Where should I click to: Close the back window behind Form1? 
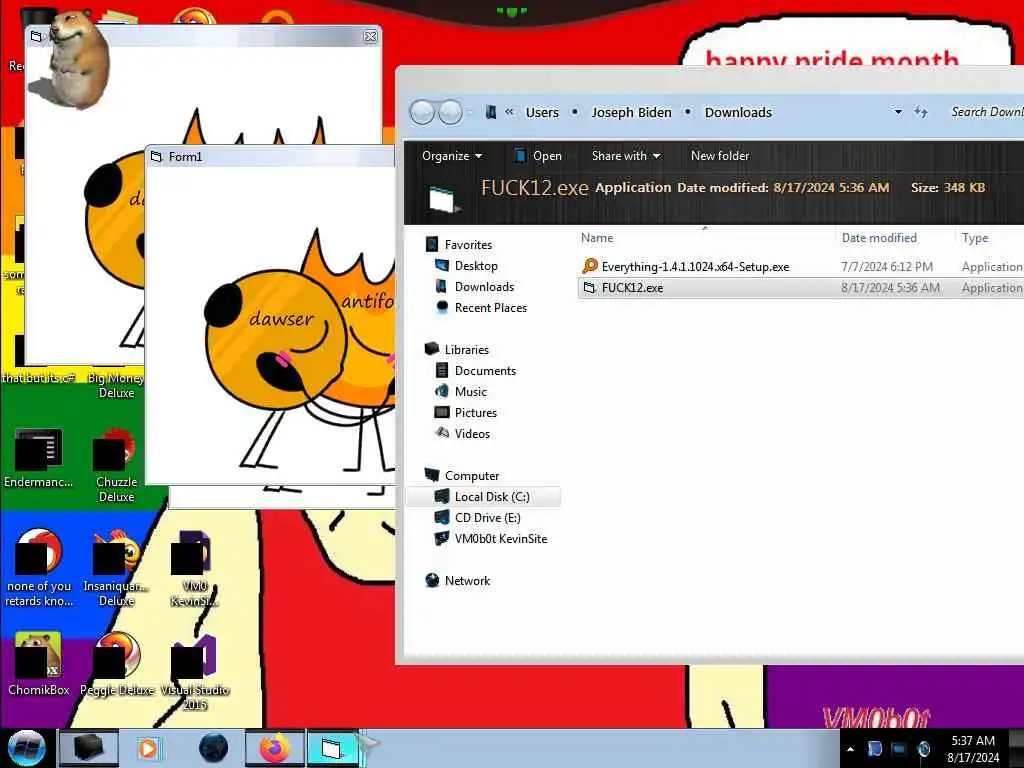(x=370, y=37)
